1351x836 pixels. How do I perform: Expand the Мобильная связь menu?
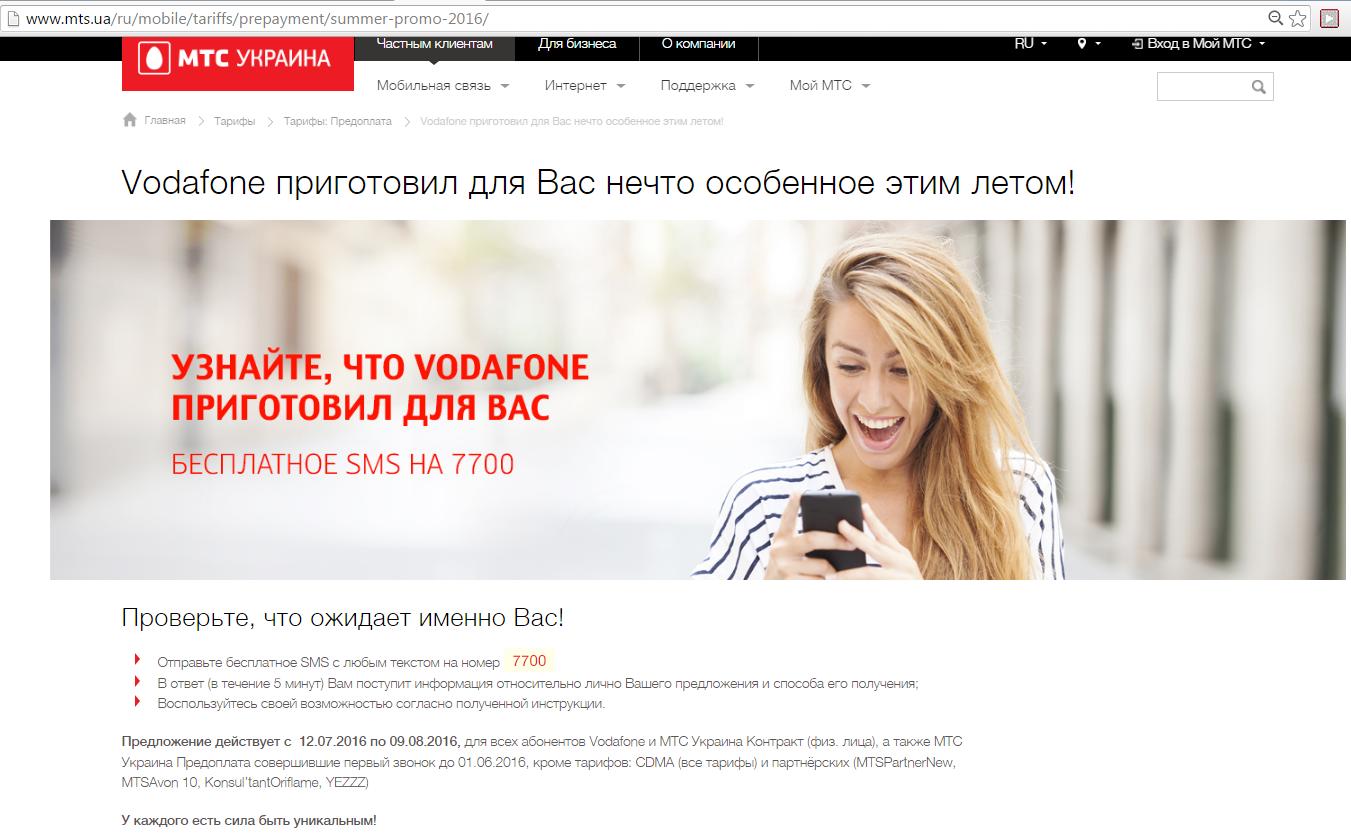pyautogui.click(x=442, y=86)
